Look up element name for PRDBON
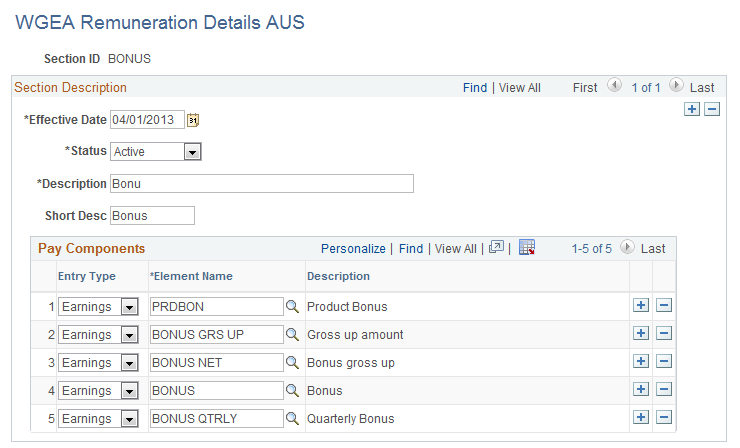 (x=292, y=307)
